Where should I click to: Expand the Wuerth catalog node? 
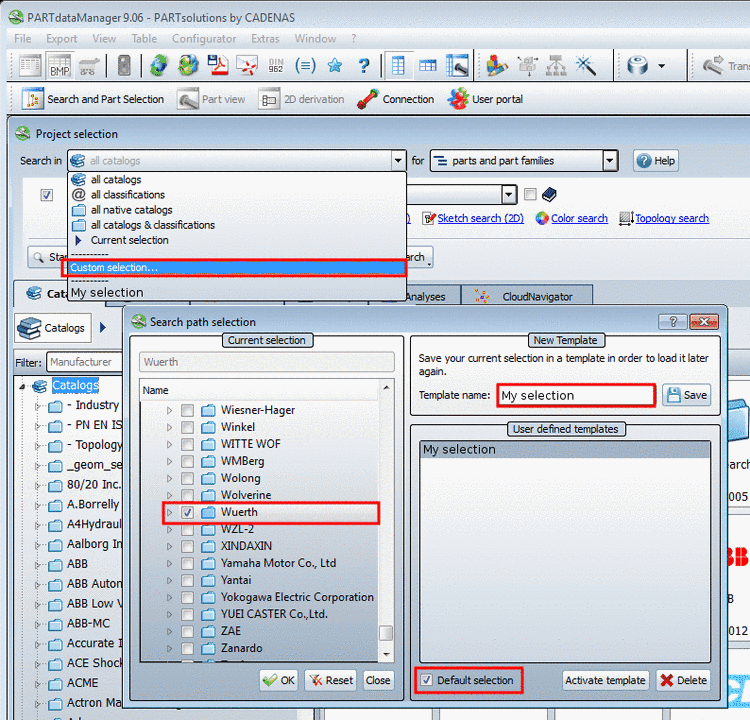(x=169, y=512)
